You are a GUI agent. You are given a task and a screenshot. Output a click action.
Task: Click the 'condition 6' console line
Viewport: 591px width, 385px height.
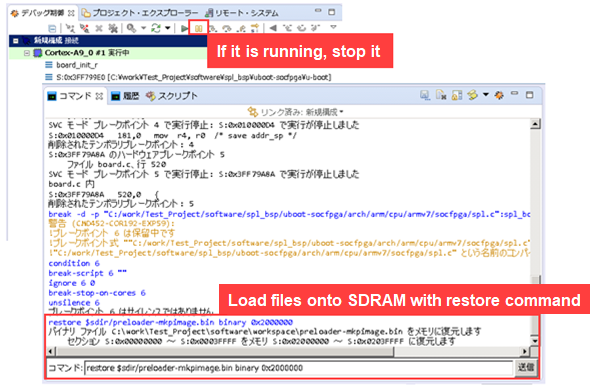(x=74, y=263)
